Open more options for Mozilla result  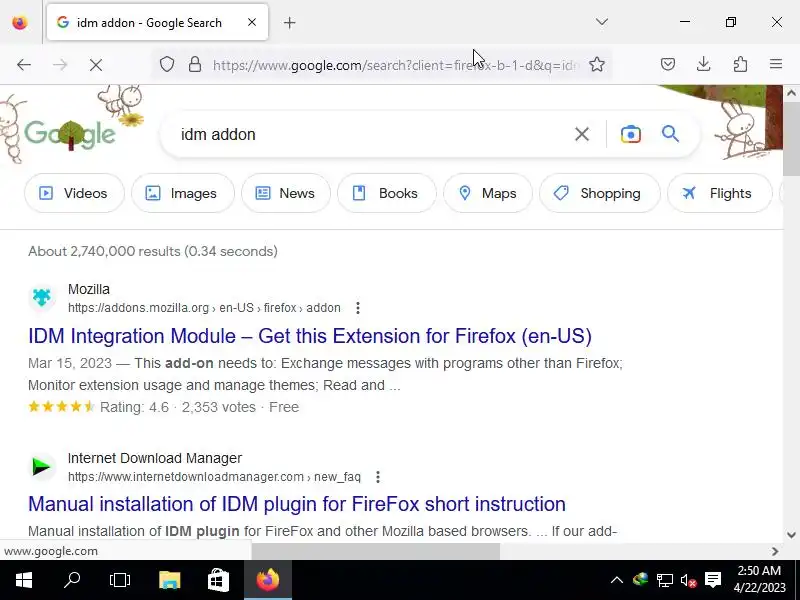click(358, 308)
